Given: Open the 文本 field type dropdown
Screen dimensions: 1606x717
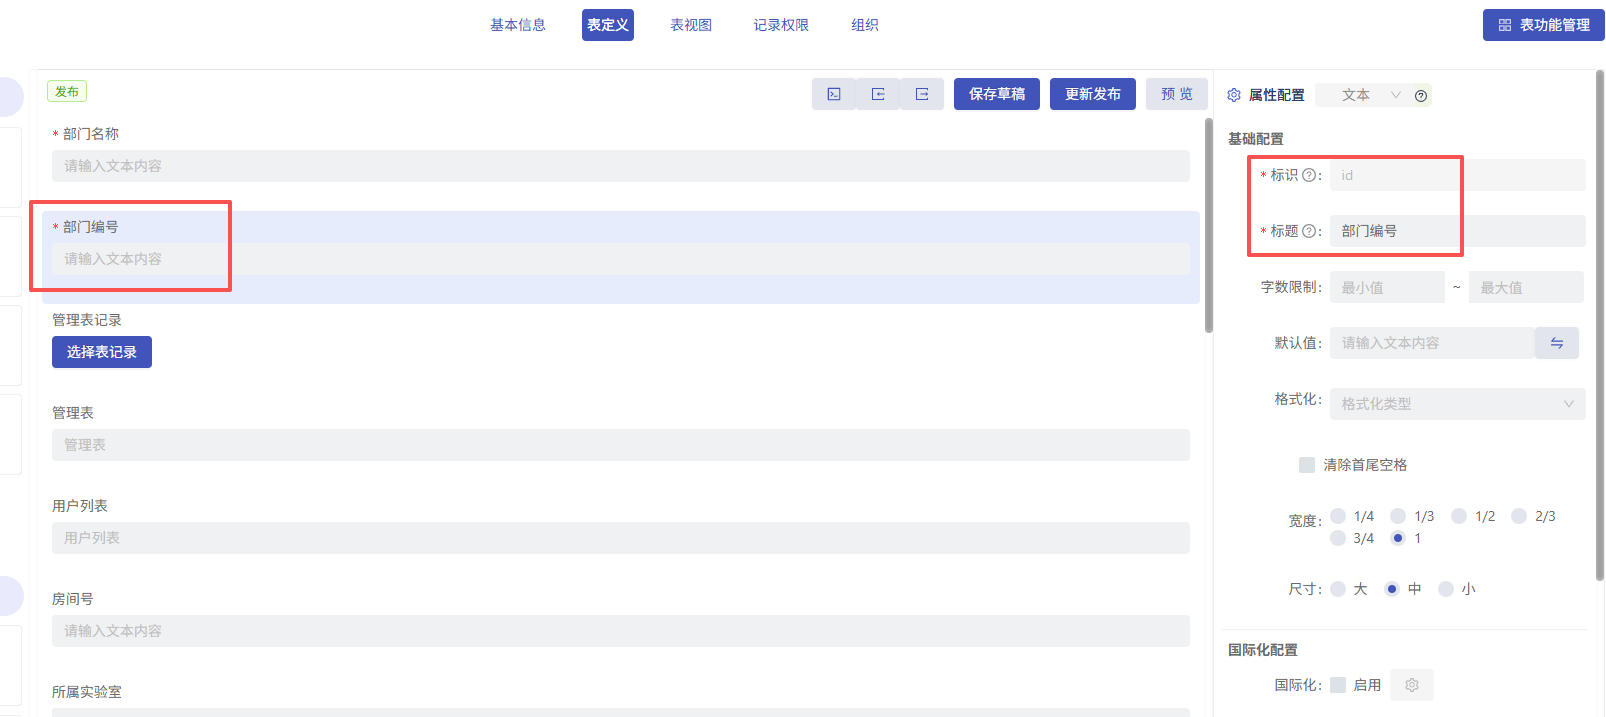Looking at the screenshot, I should [x=1370, y=95].
